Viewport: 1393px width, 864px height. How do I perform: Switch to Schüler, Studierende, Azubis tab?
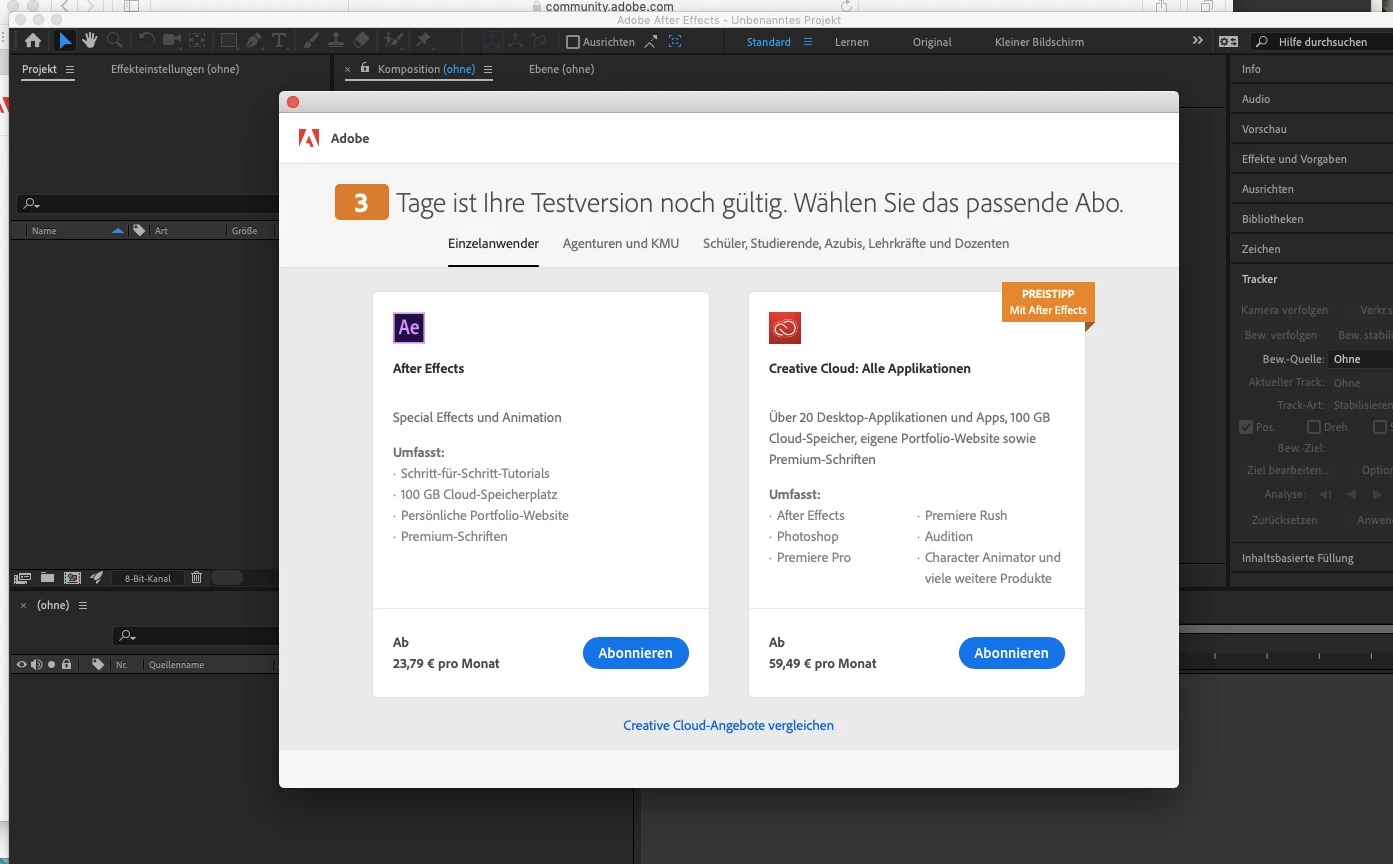point(856,243)
